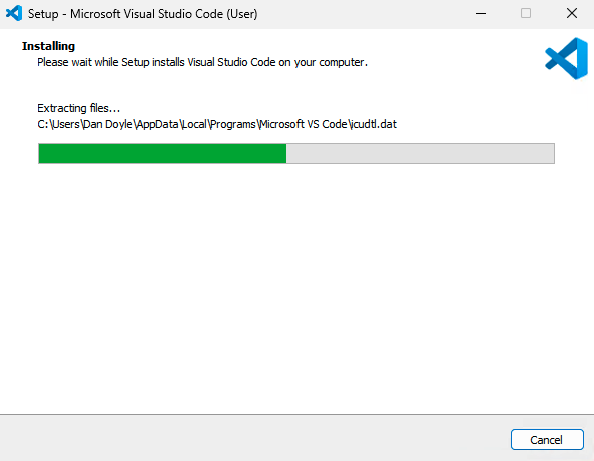The width and height of the screenshot is (594, 461).
Task: Click the VS Code icon in title bar
Action: [x=14, y=13]
